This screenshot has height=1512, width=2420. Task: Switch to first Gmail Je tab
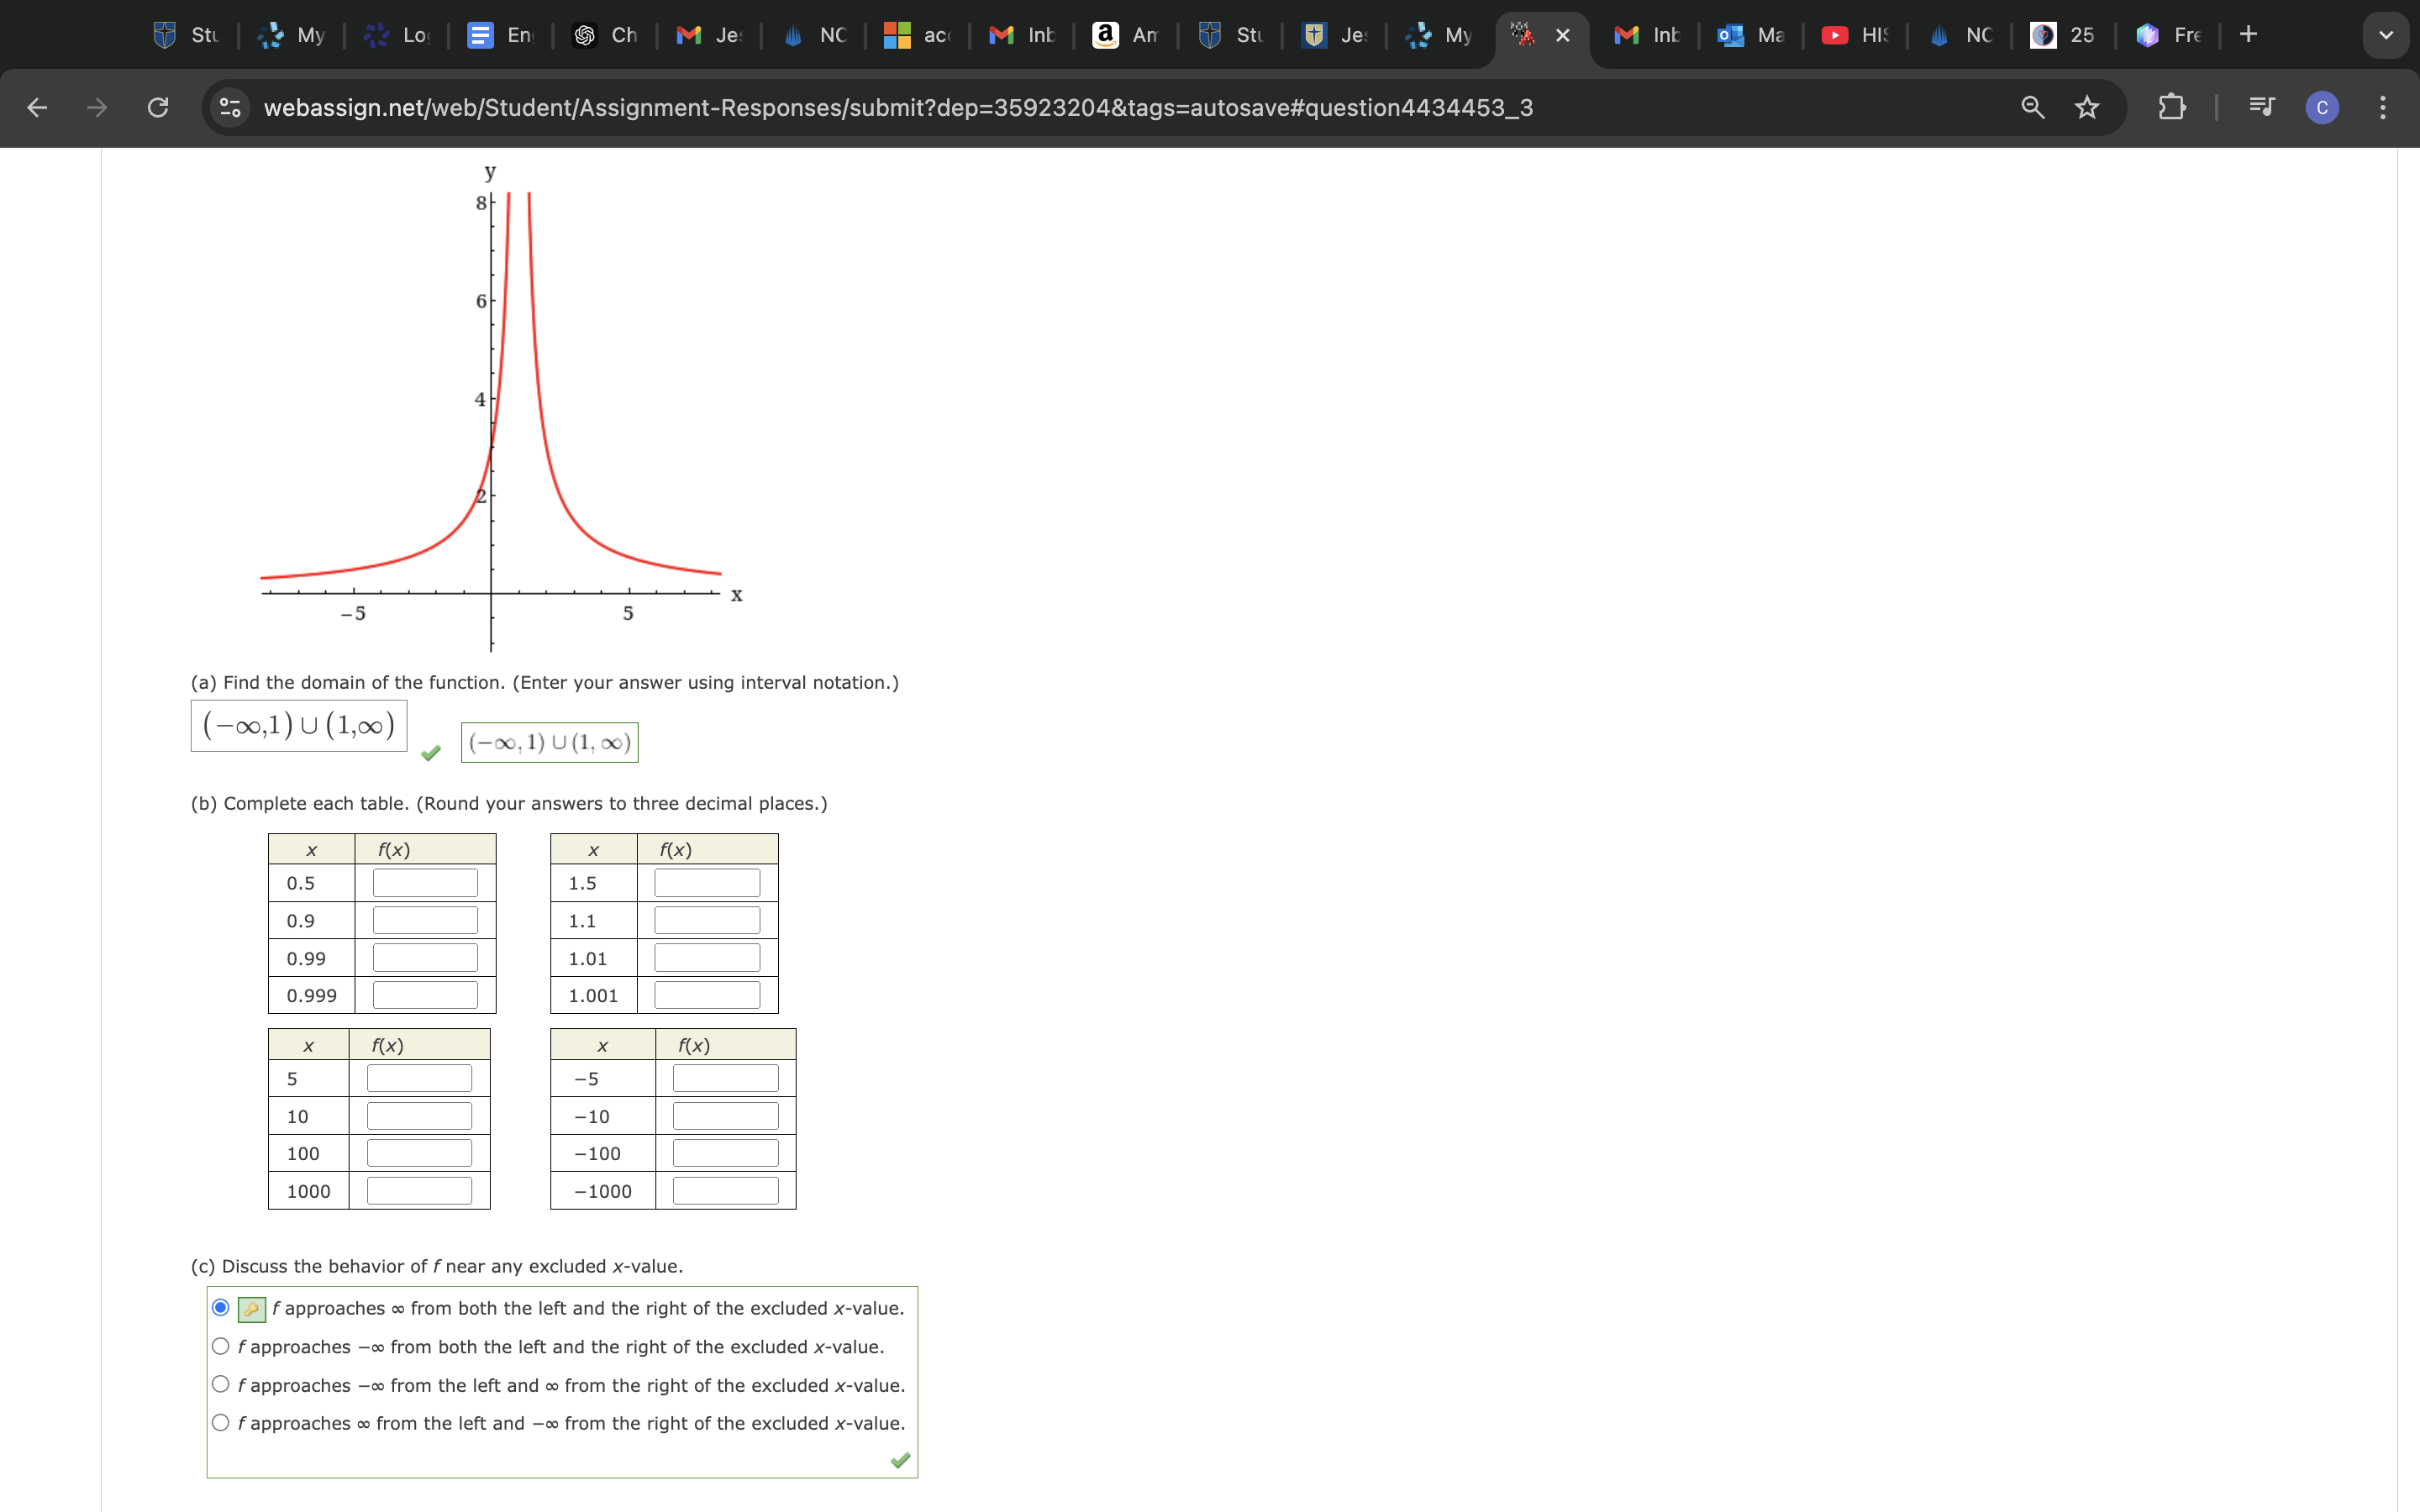coord(709,35)
